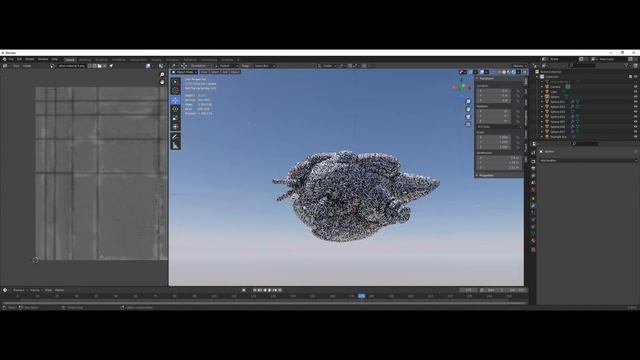Click the outliner filter funnel icon
The height and width of the screenshot is (360, 640).
pyautogui.click(x=627, y=65)
